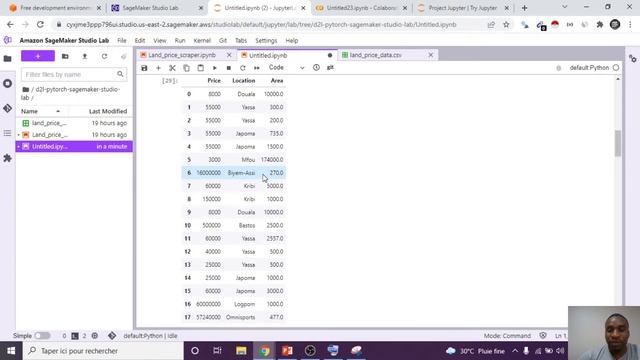Click the Windows Start button
Viewport: 640px width, 360px height.
tap(11, 351)
